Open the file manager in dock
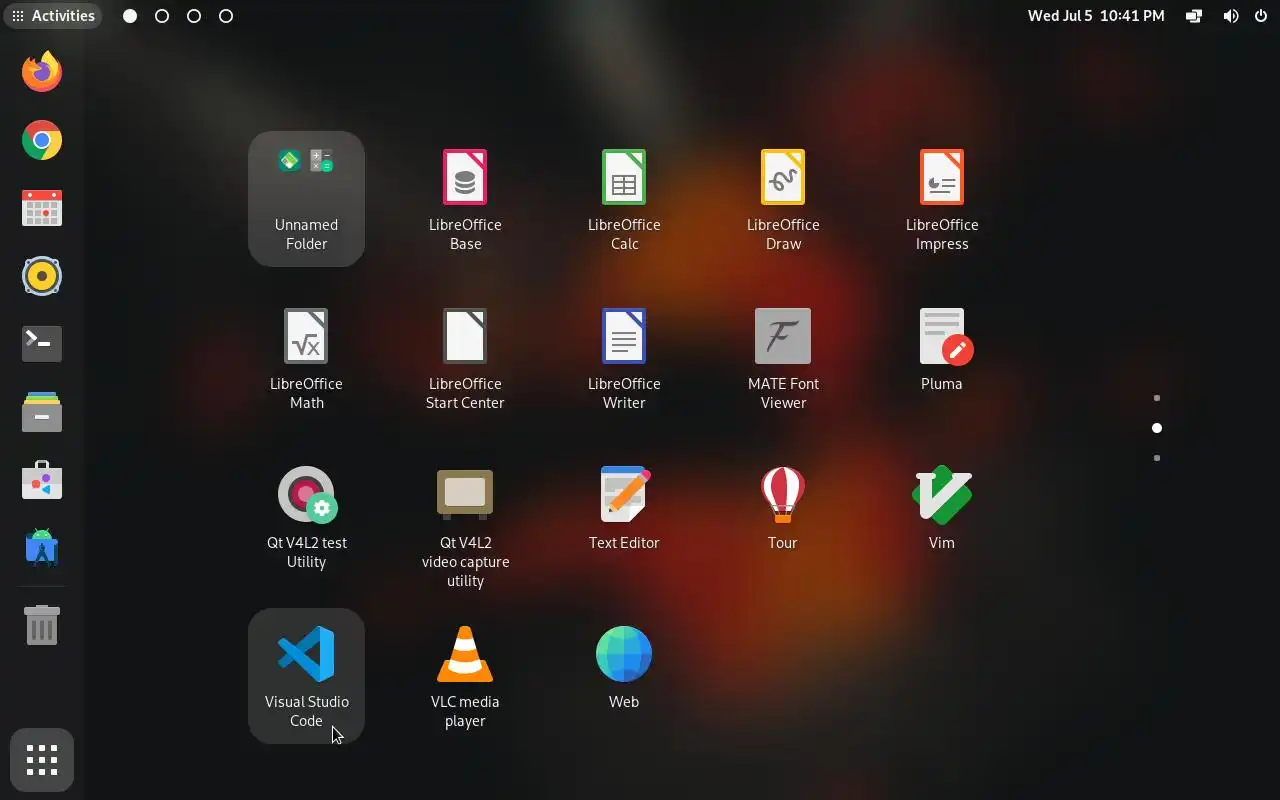The image size is (1280, 800). (x=42, y=412)
